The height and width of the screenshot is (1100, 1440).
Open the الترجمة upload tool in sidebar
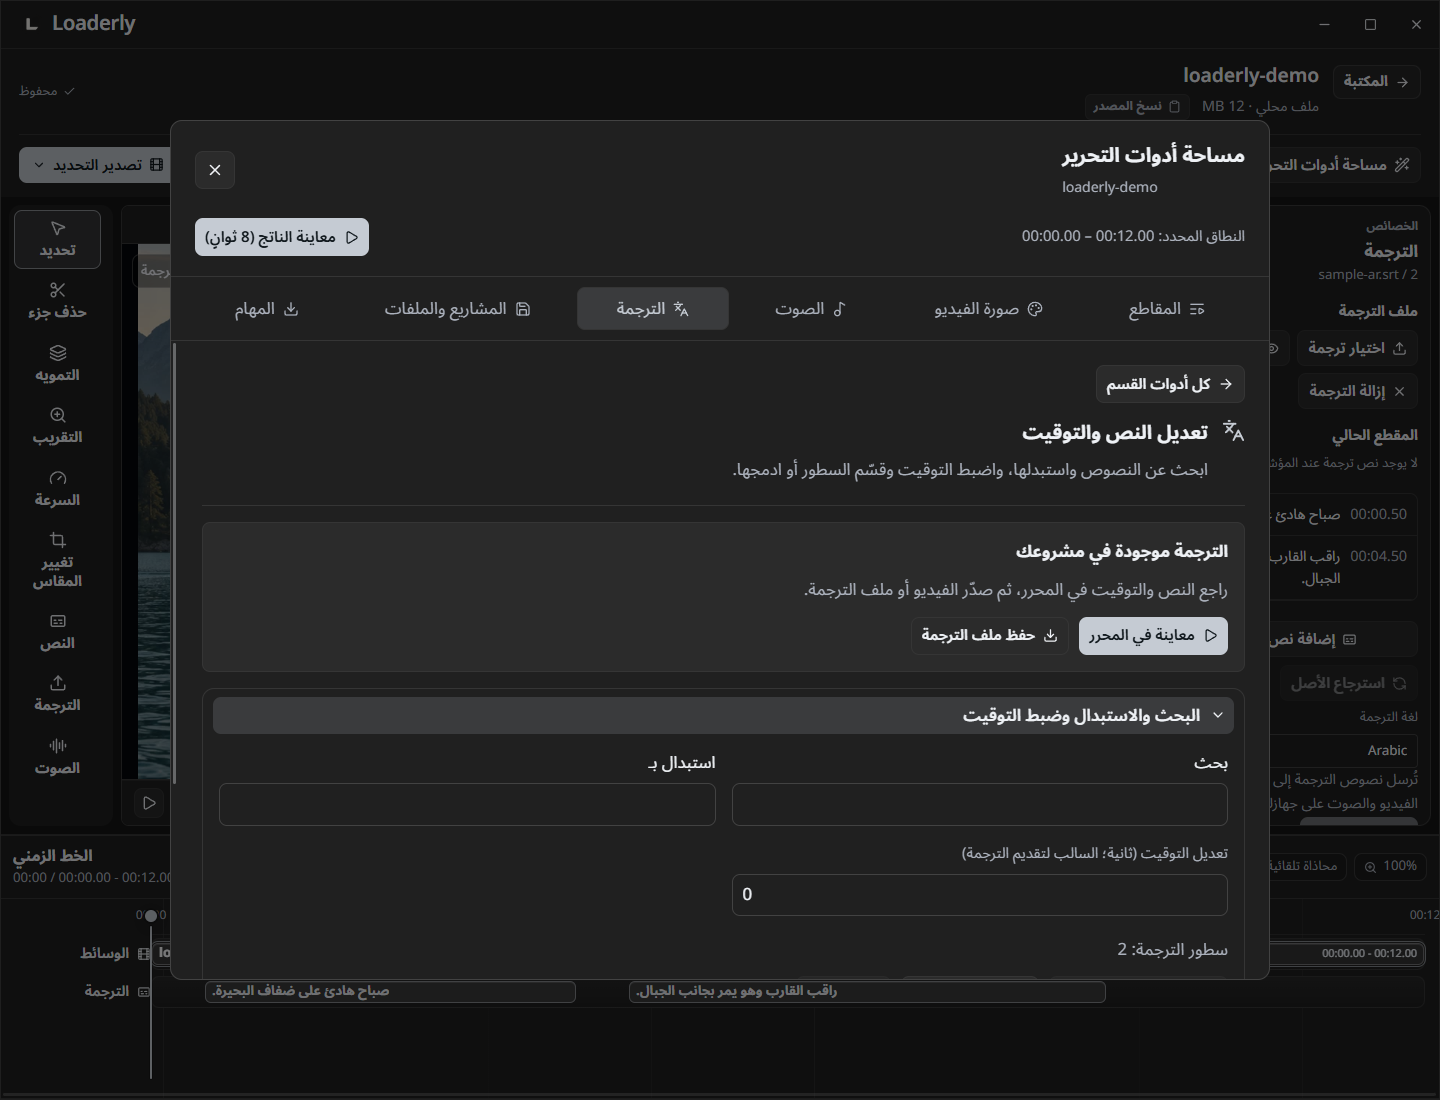(57, 694)
